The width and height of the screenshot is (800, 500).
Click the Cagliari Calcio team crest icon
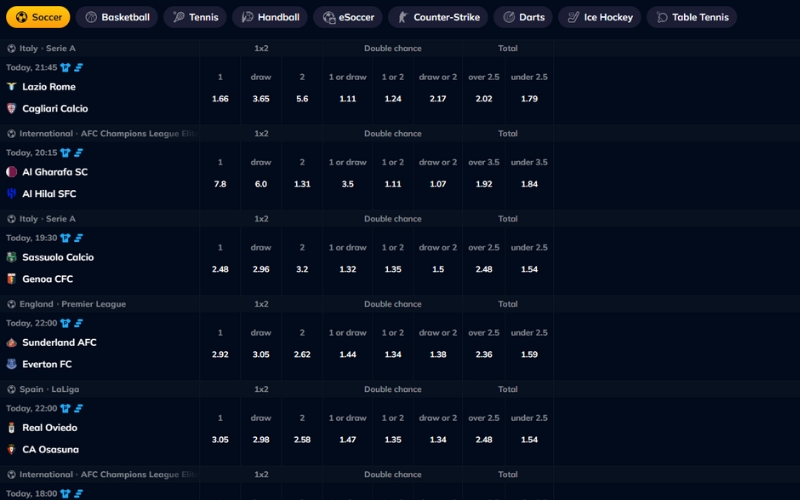point(11,108)
